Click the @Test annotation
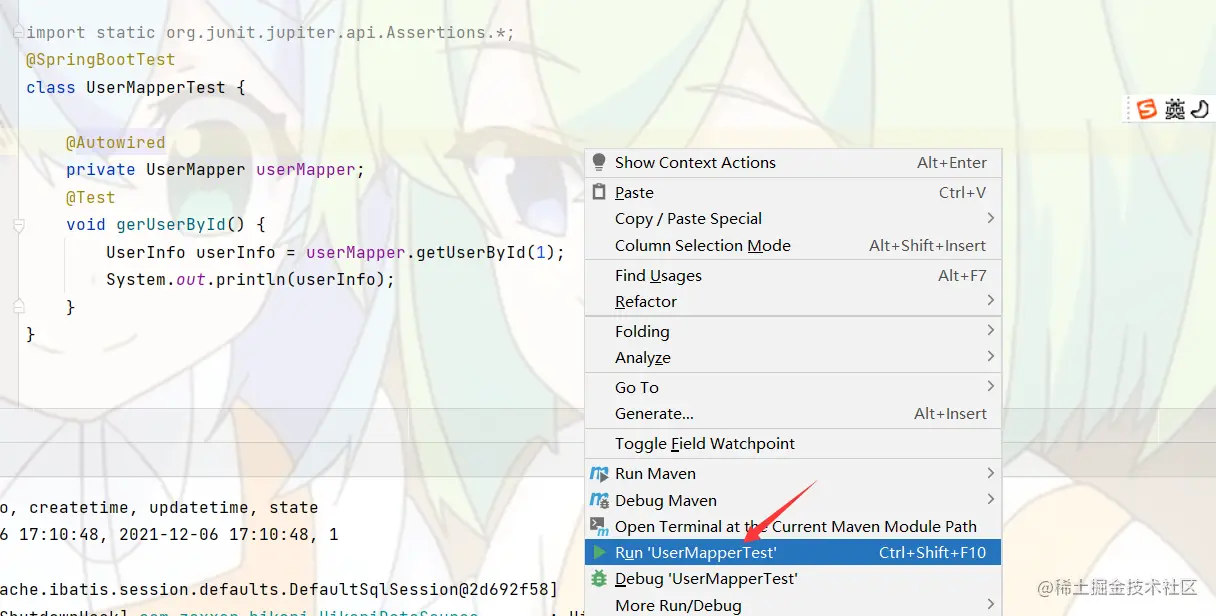The height and width of the screenshot is (616, 1216). tap(91, 197)
